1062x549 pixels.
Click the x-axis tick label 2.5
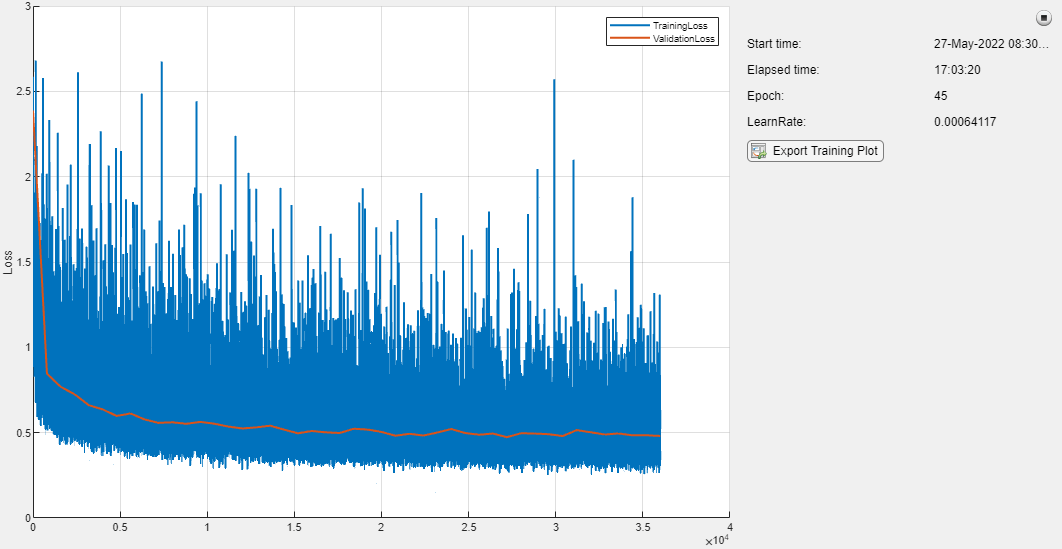(469, 527)
